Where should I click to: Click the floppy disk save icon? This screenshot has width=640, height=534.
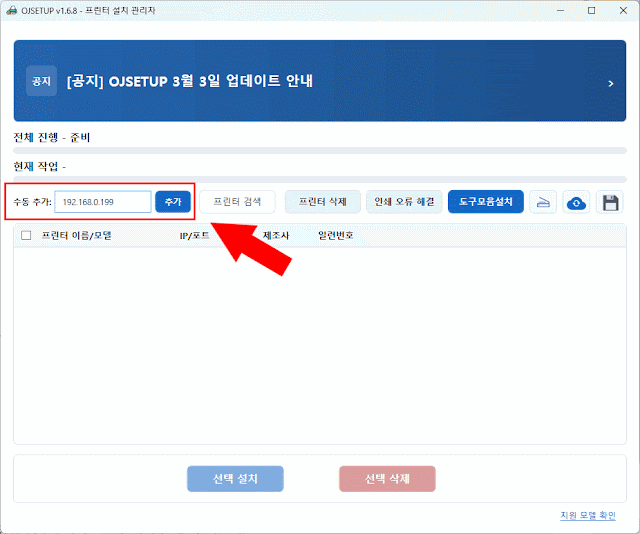pyautogui.click(x=610, y=202)
